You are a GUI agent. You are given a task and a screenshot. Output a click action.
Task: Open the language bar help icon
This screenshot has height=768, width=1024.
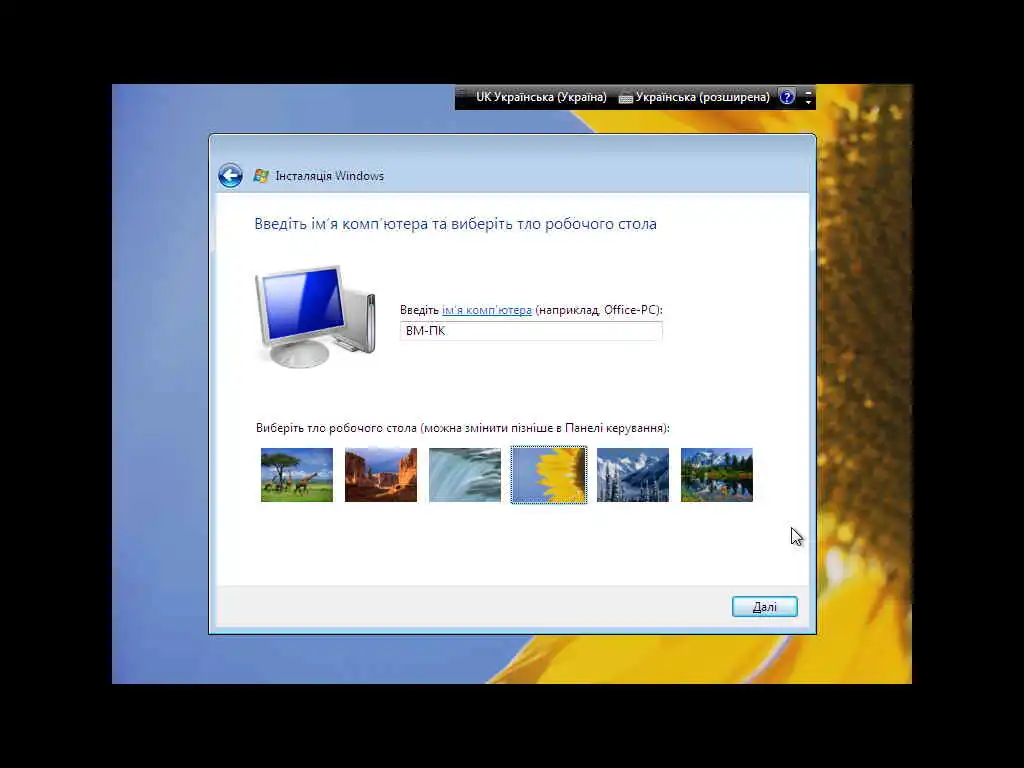click(788, 97)
